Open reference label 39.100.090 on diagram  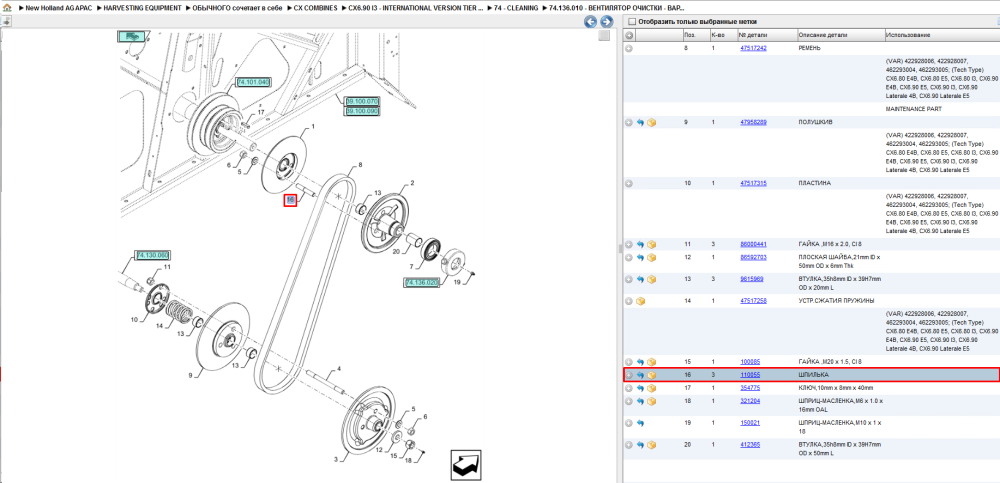coord(362,111)
